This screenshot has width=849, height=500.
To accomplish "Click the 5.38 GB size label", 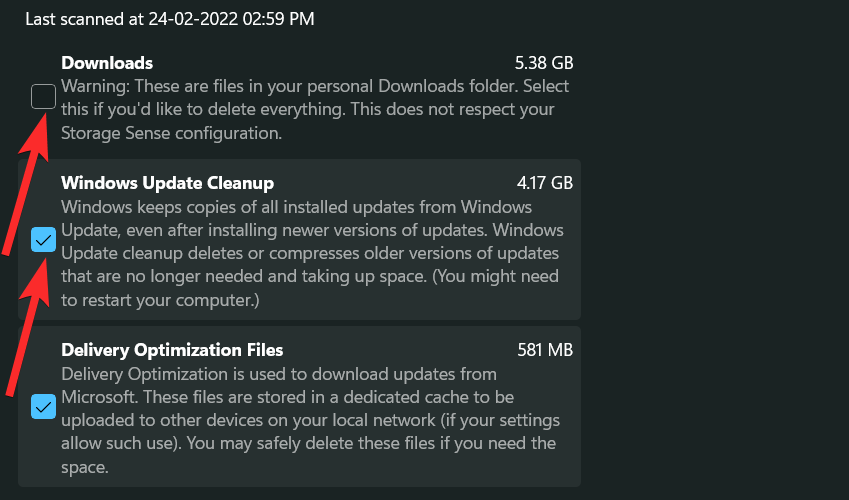I will (x=544, y=63).
